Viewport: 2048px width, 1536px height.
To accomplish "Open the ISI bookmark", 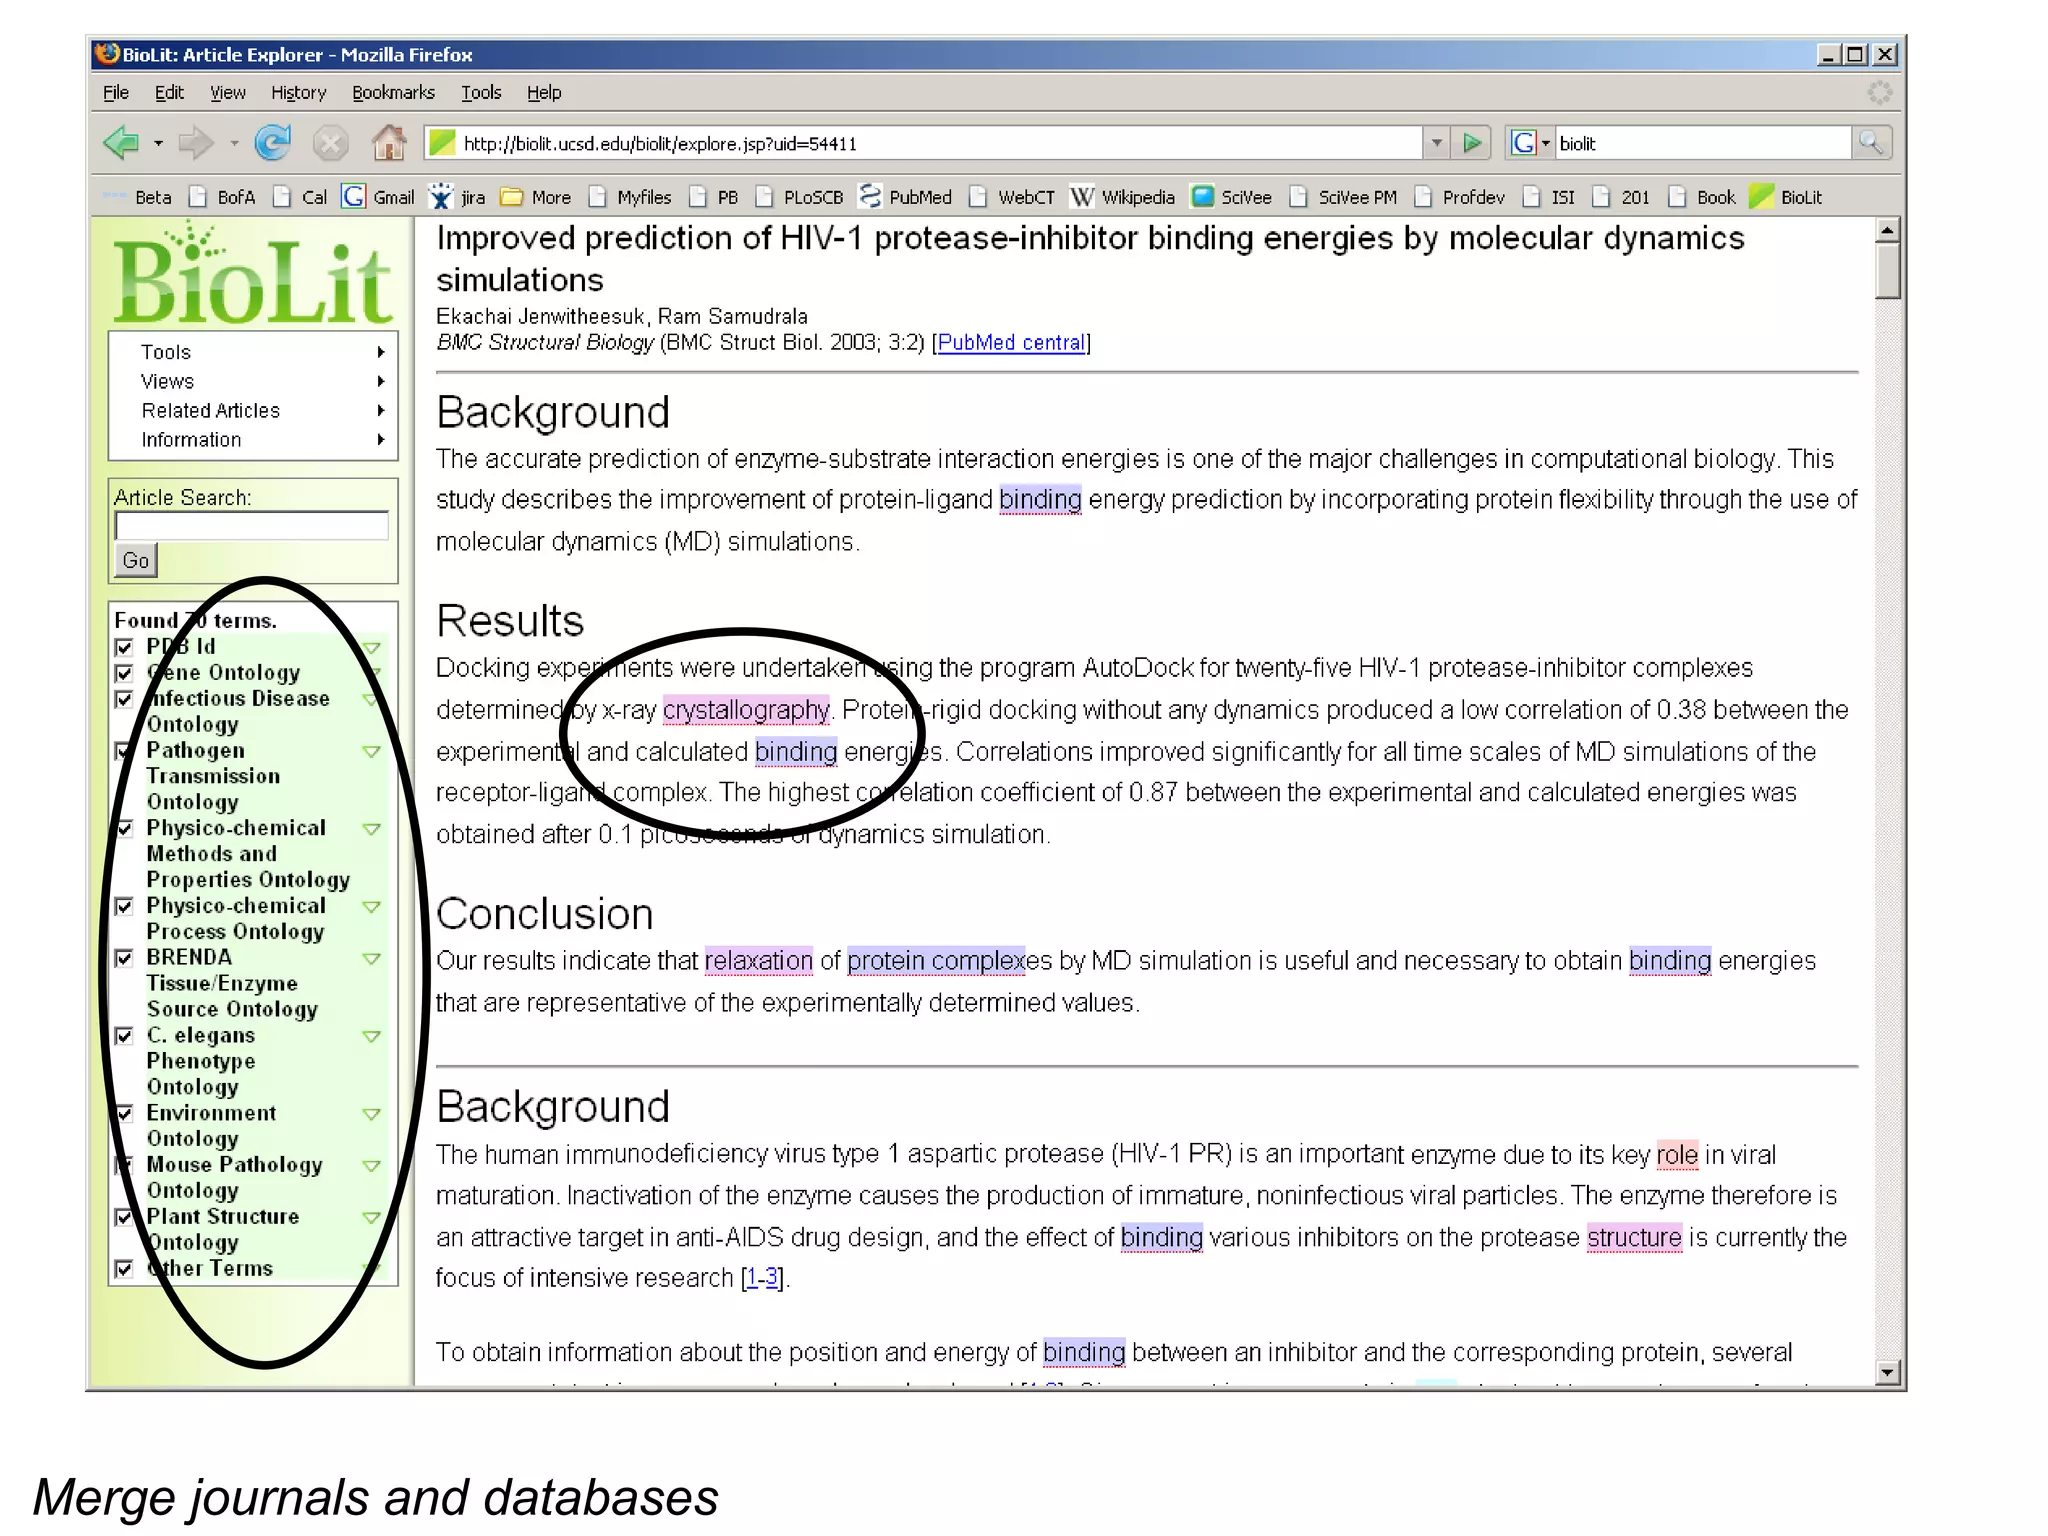I will coord(1549,197).
